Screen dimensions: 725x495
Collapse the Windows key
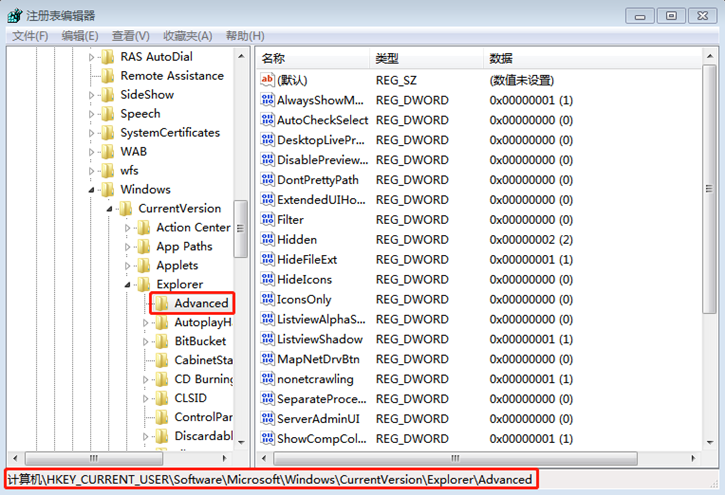[x=91, y=190]
